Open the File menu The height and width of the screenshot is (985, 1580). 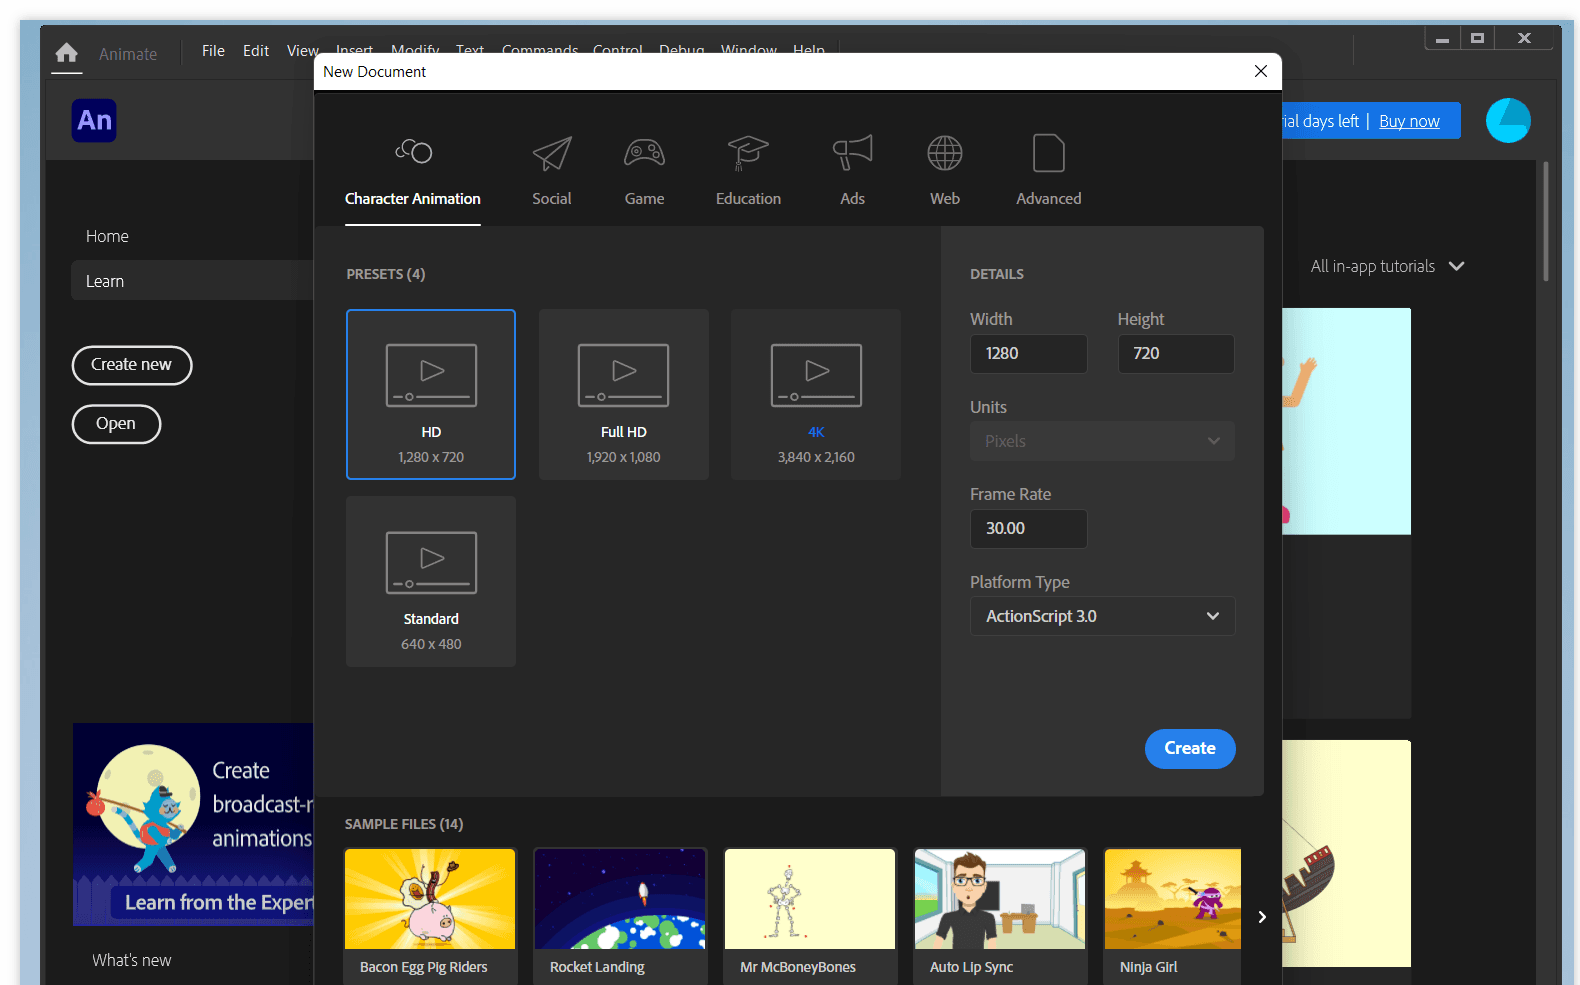coord(213,51)
